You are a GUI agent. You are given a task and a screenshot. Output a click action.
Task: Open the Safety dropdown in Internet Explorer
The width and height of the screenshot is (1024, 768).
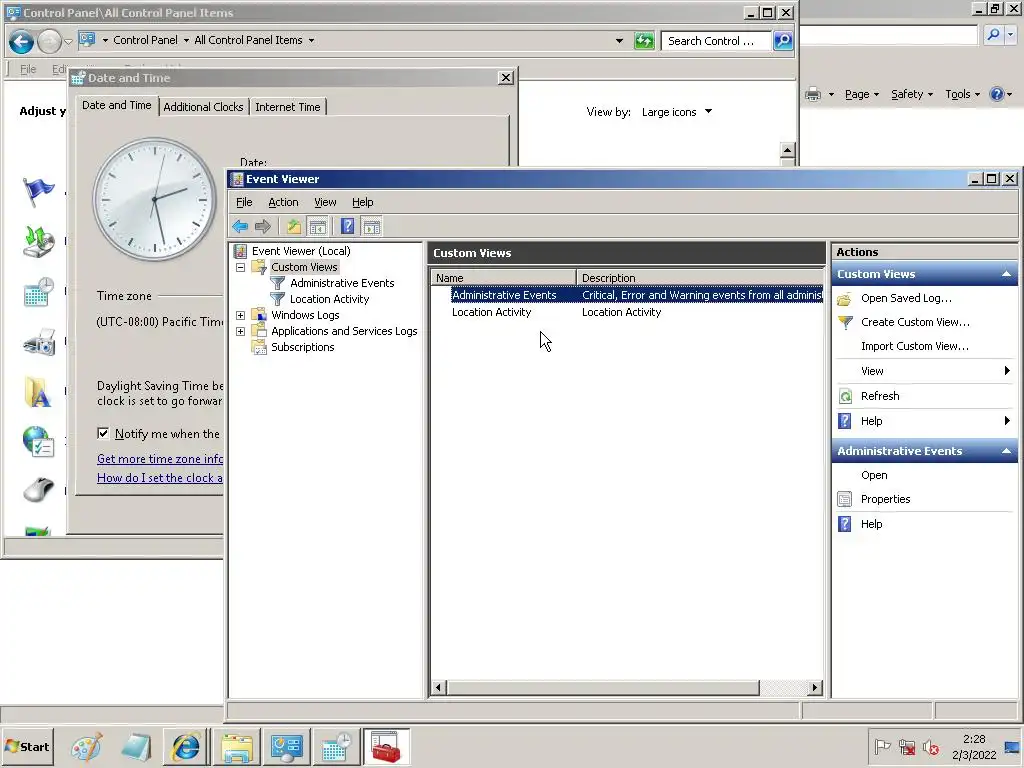click(x=912, y=95)
